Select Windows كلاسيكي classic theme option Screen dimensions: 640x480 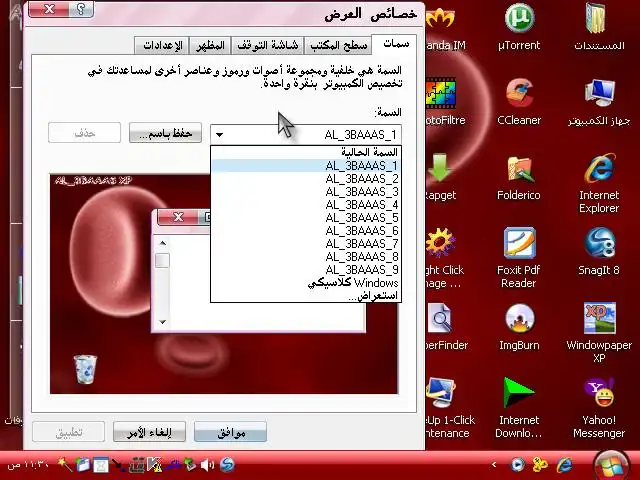click(306, 283)
